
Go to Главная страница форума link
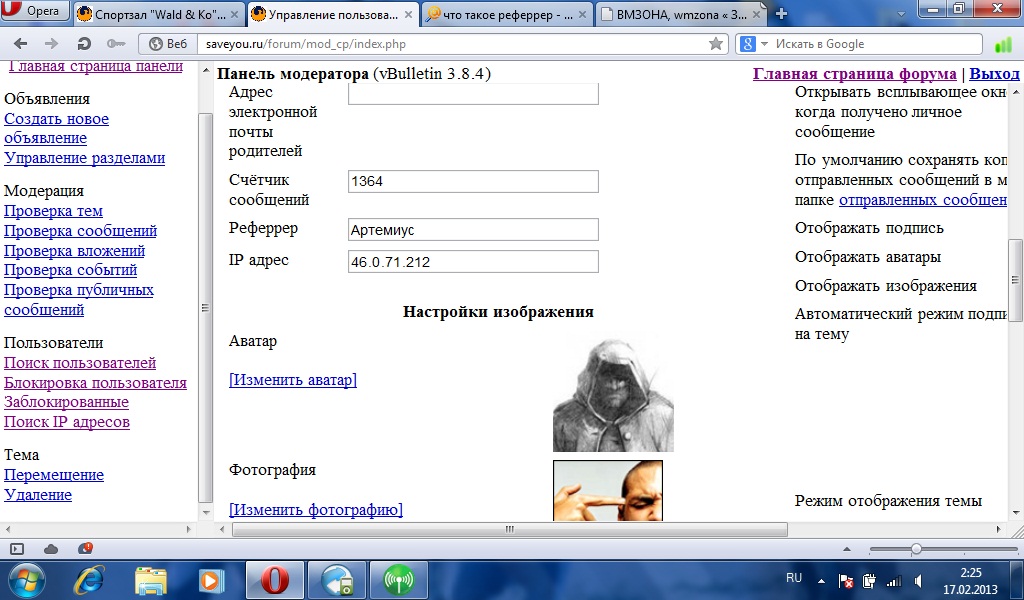[x=854, y=74]
